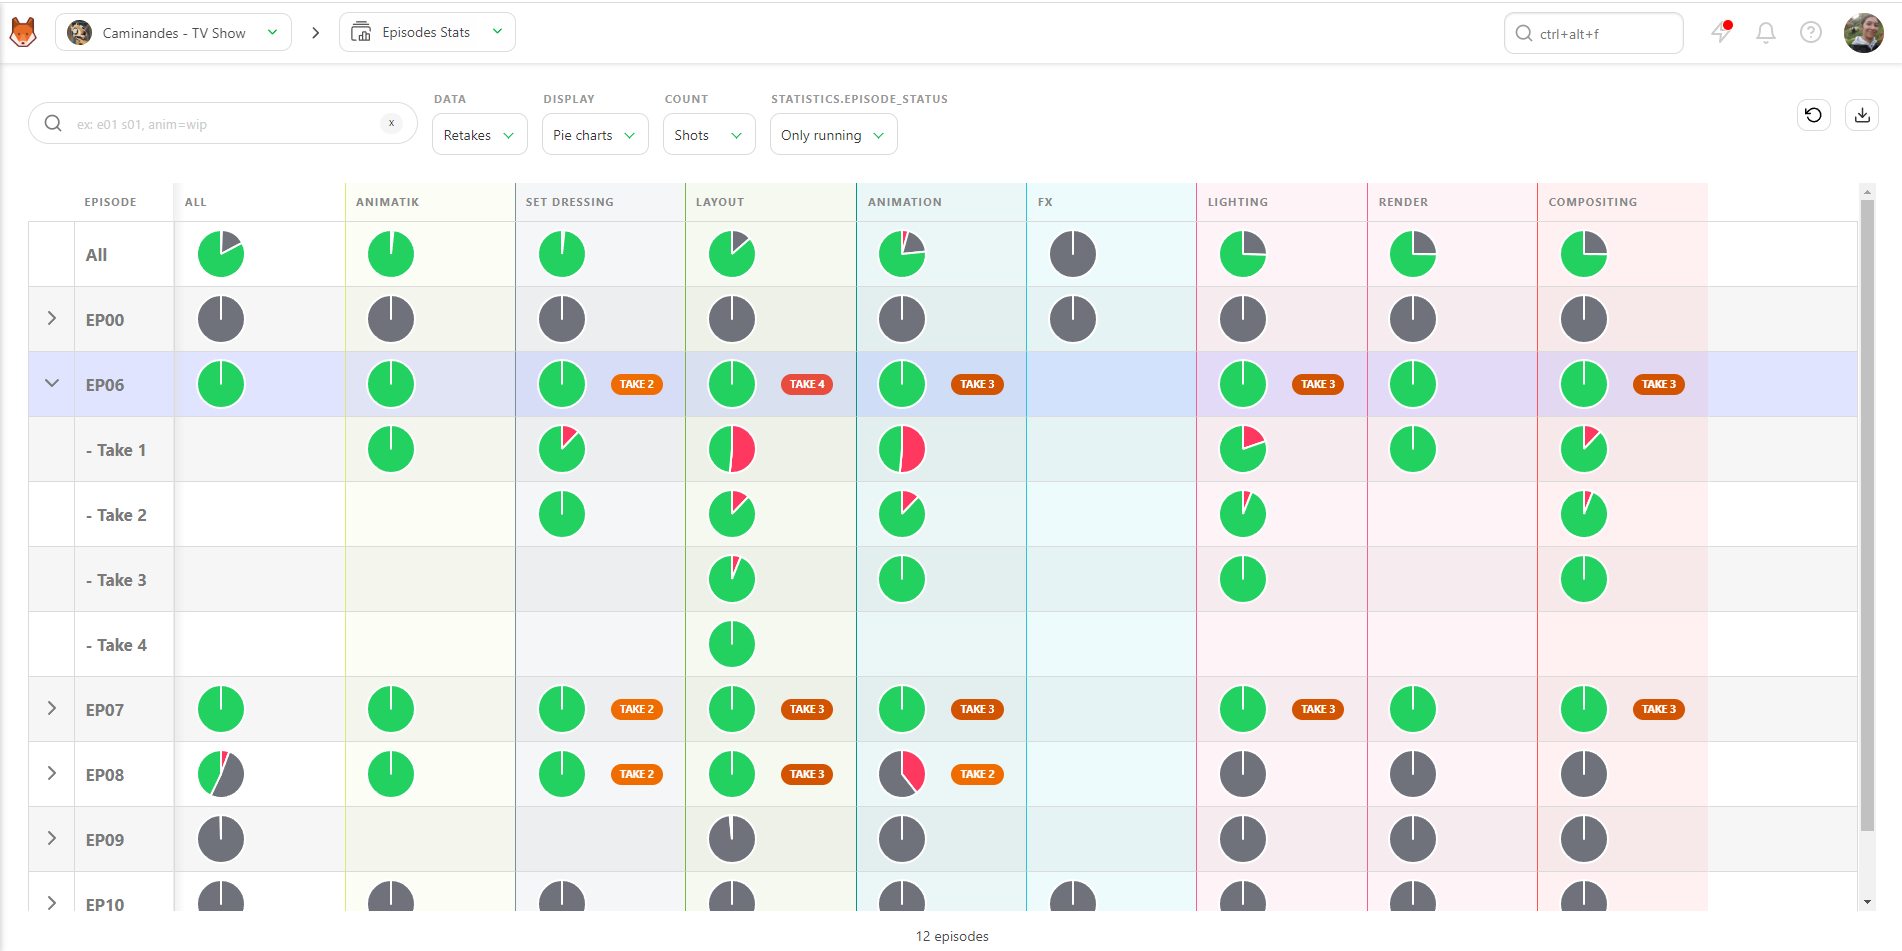Click the Take 4 Layout pie chart
1902x951 pixels.
[x=732, y=644]
